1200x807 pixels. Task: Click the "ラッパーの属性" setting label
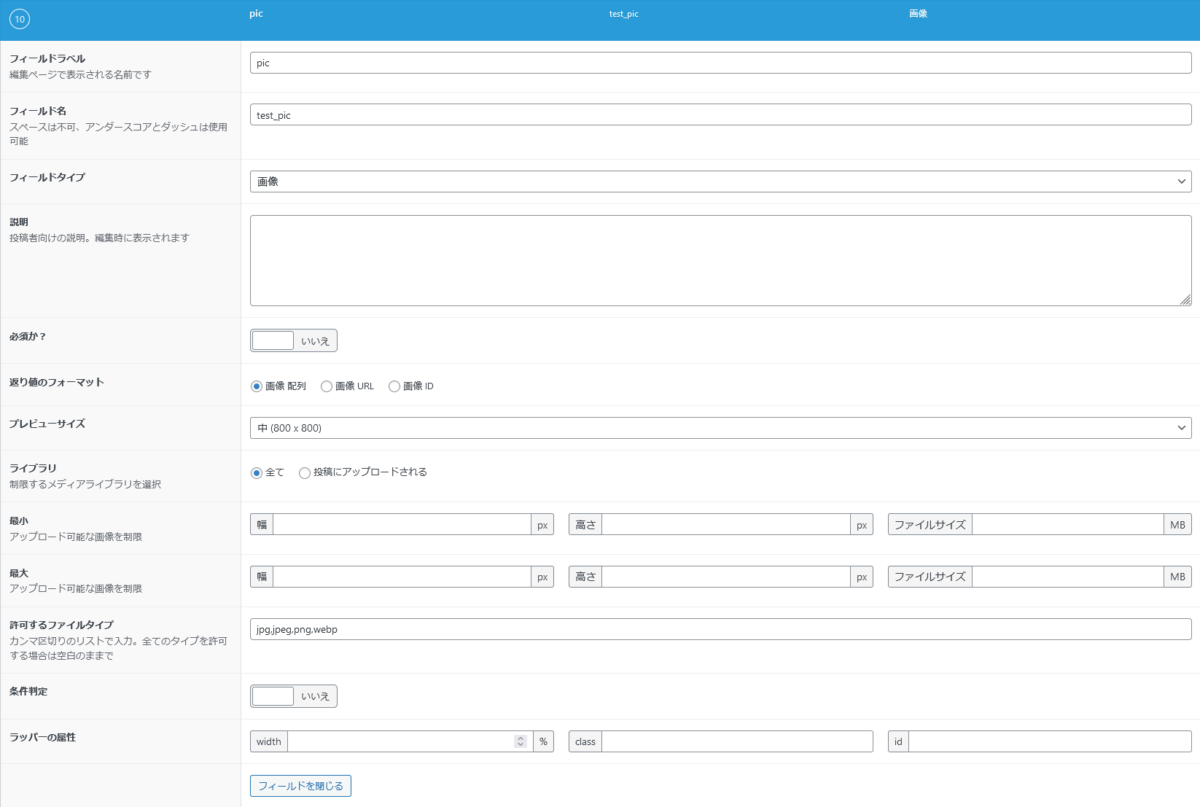43,737
